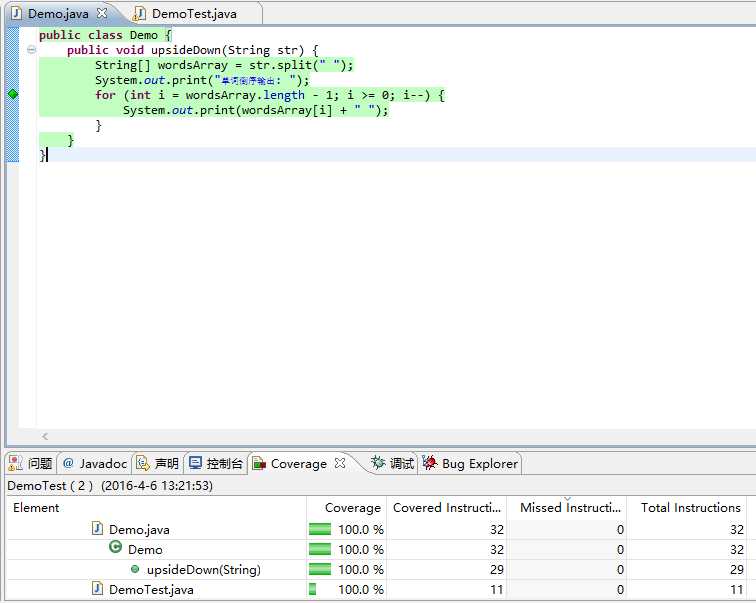Sort by Missed Instructions column header
Viewport: 756px width, 603px height.
(567, 508)
